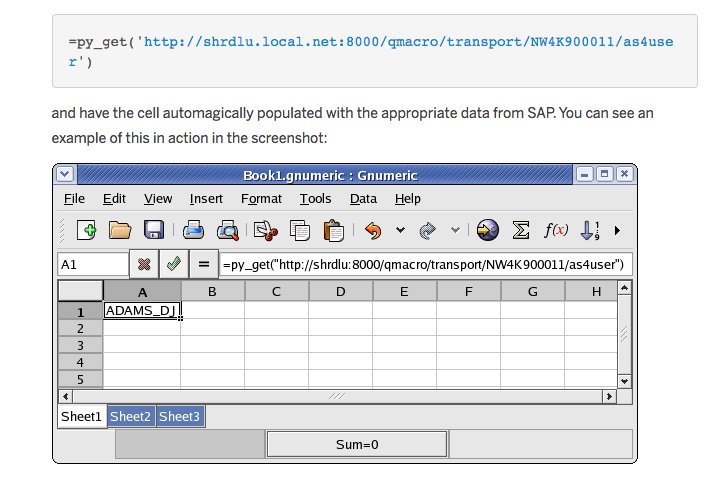Image resolution: width=725 pixels, height=478 pixels.
Task: Click the New workbook icon
Action: pyautogui.click(x=86, y=230)
